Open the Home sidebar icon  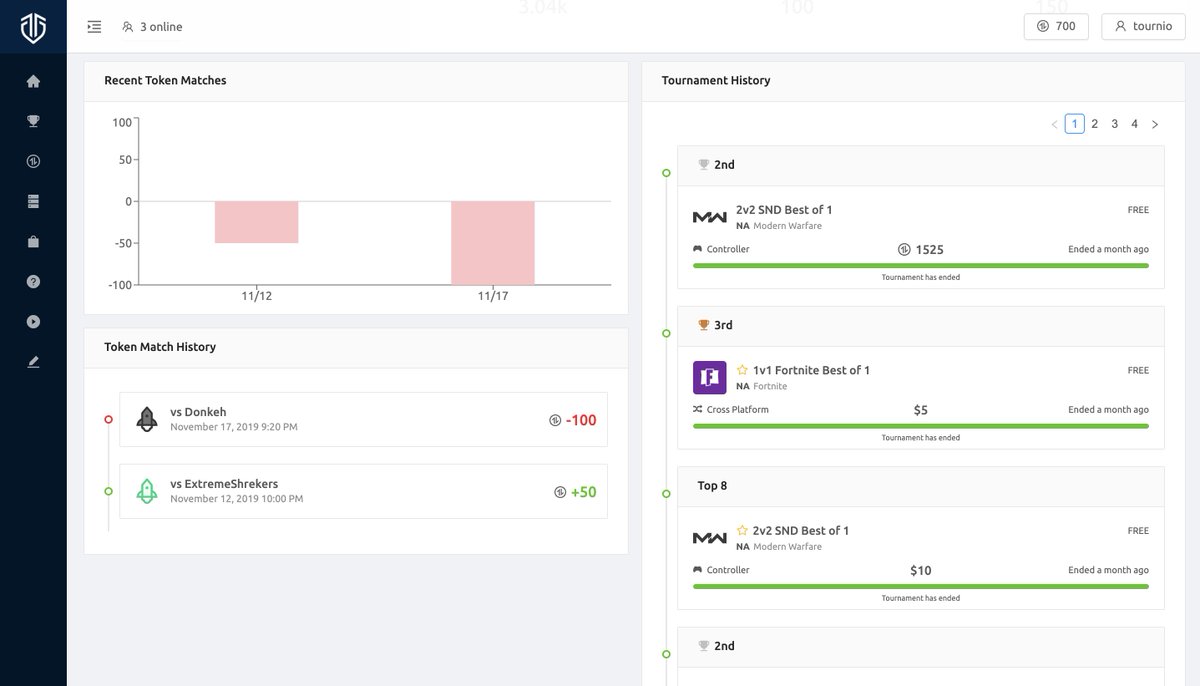pyautogui.click(x=33, y=81)
